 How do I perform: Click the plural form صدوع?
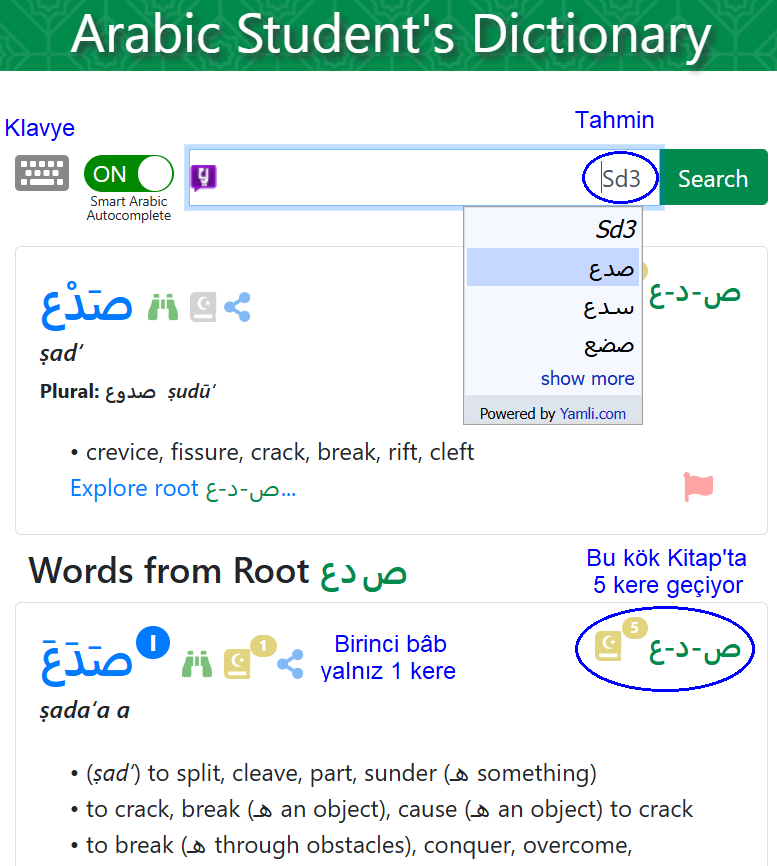pos(130,392)
